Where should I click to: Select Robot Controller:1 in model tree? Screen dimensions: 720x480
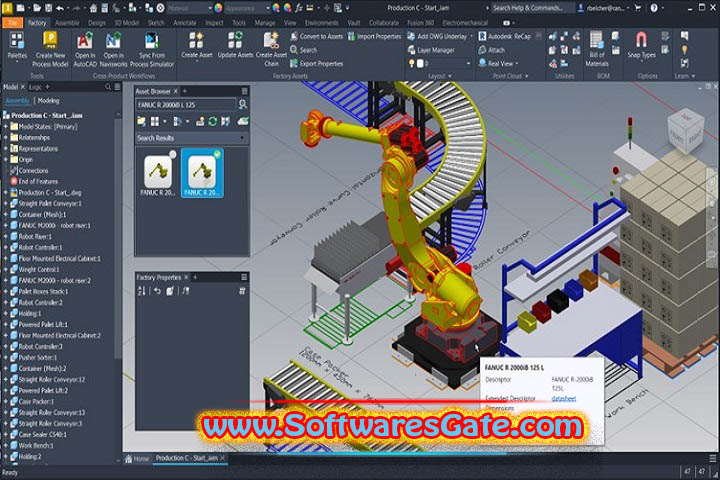[40, 247]
